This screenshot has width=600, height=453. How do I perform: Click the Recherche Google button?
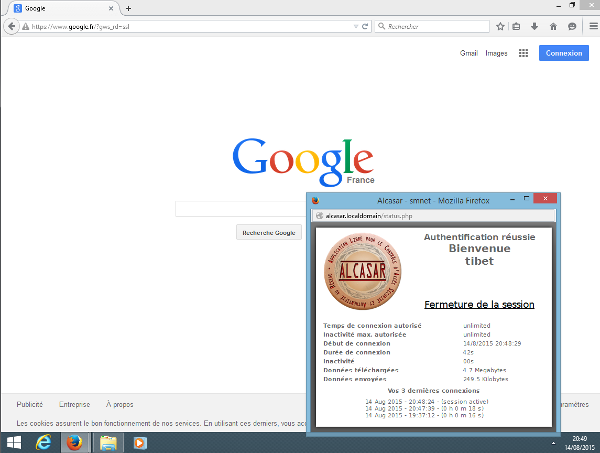coord(269,232)
